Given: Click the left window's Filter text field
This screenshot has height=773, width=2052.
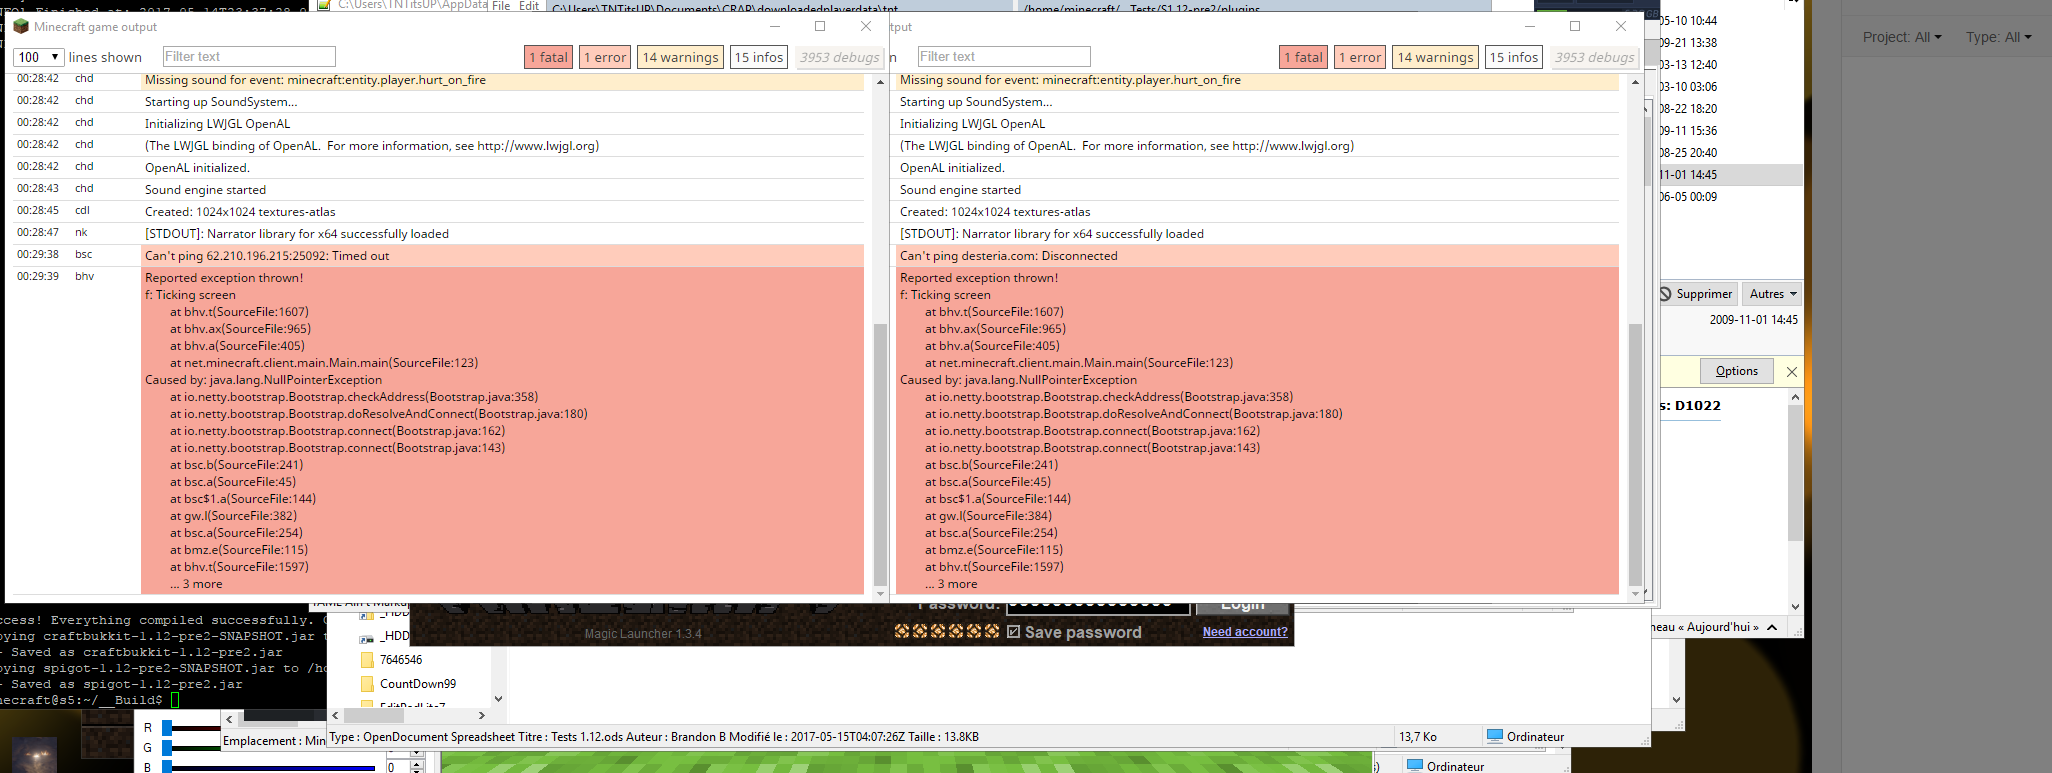Looking at the screenshot, I should click(x=249, y=57).
